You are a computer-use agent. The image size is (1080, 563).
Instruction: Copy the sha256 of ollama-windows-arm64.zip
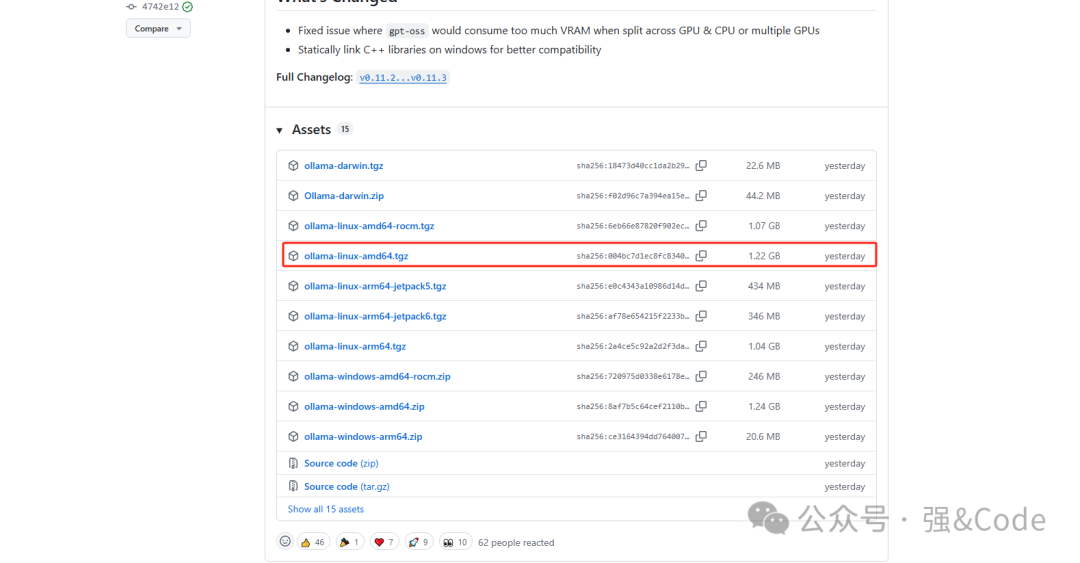(x=701, y=436)
